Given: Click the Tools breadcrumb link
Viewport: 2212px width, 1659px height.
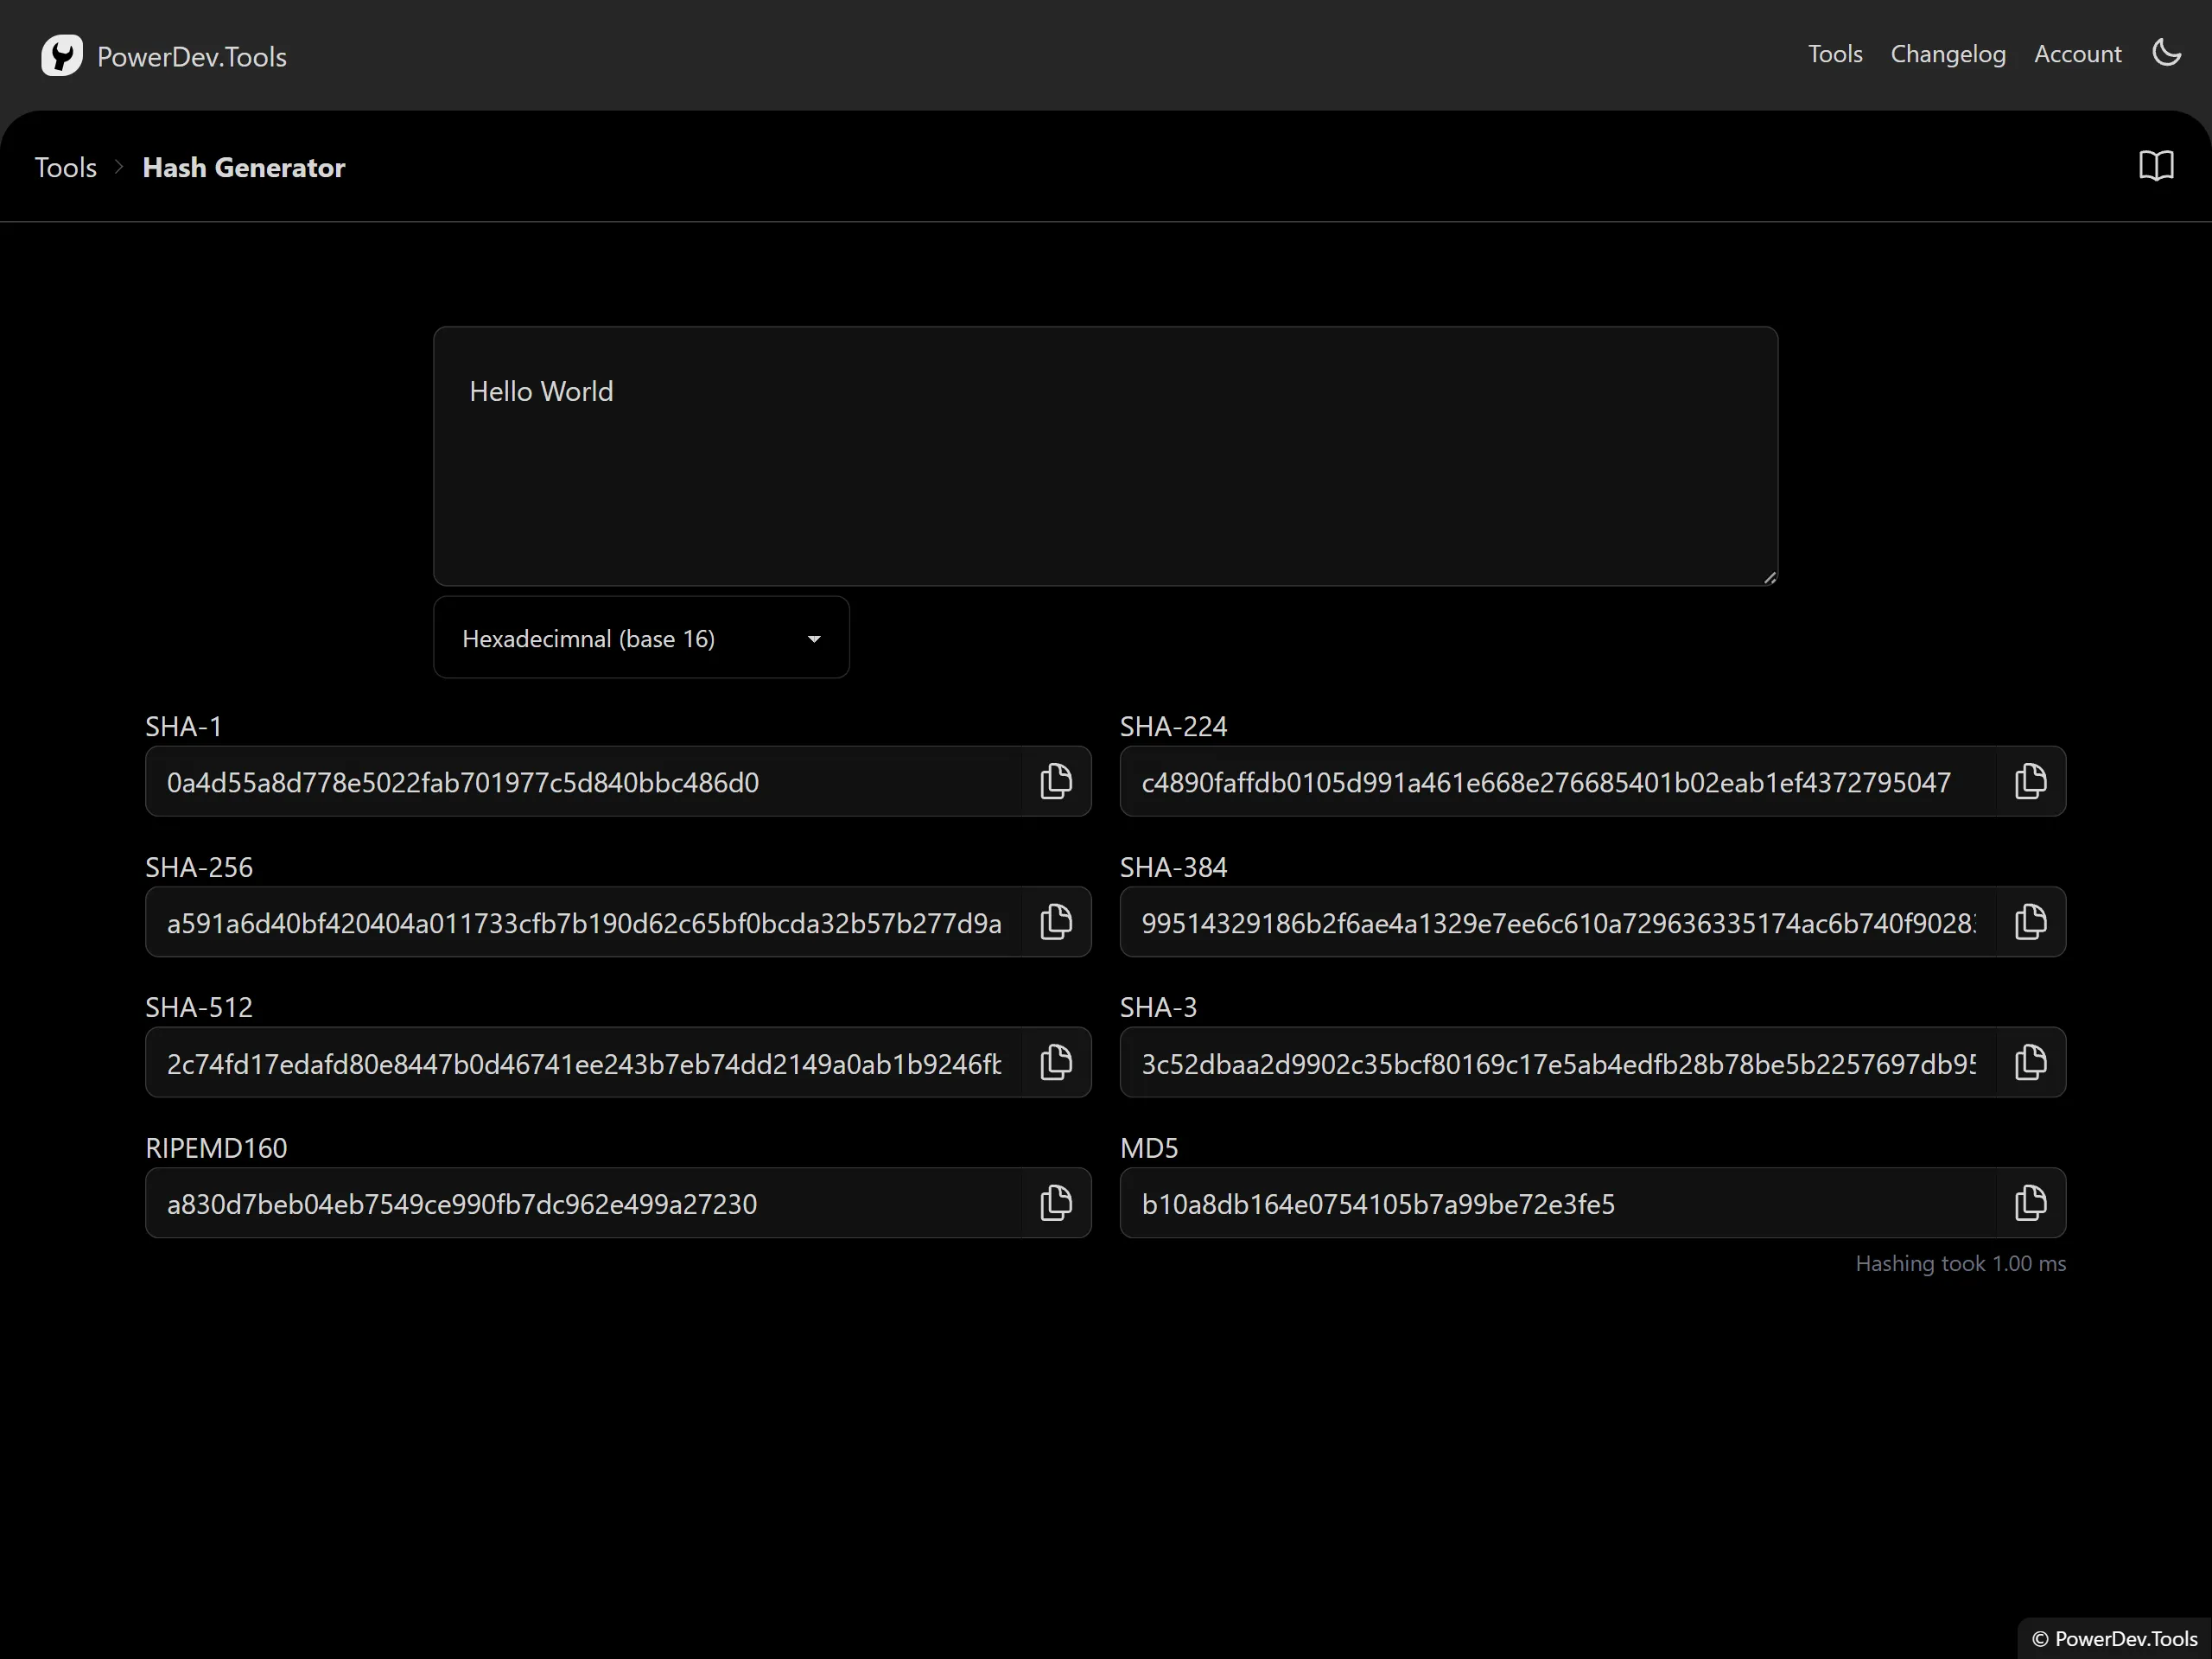Looking at the screenshot, I should (x=67, y=166).
